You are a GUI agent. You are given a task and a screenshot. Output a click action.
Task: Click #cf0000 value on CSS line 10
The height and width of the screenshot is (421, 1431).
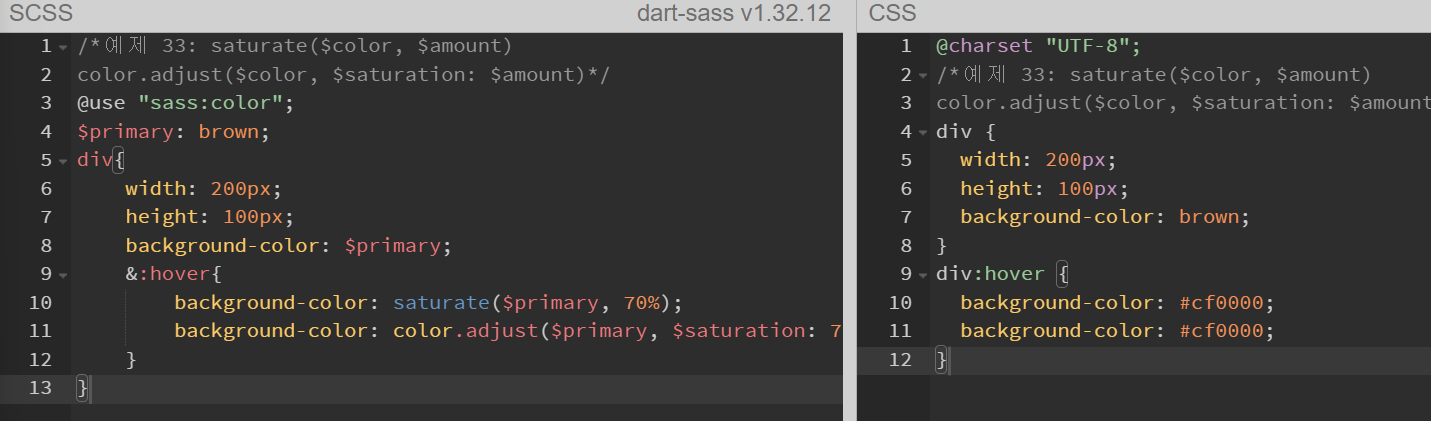[x=1222, y=303]
